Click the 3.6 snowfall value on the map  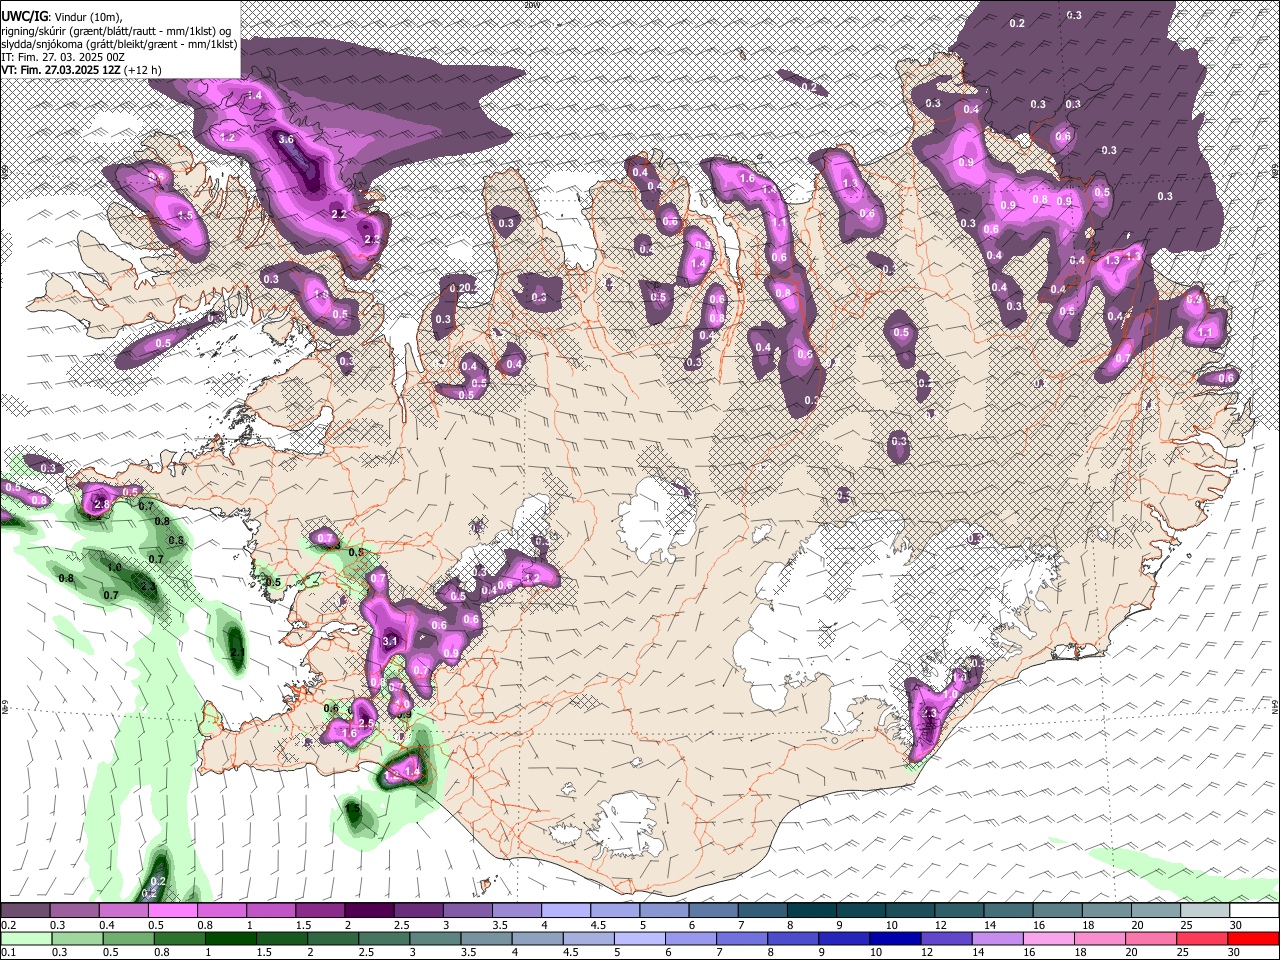point(286,139)
